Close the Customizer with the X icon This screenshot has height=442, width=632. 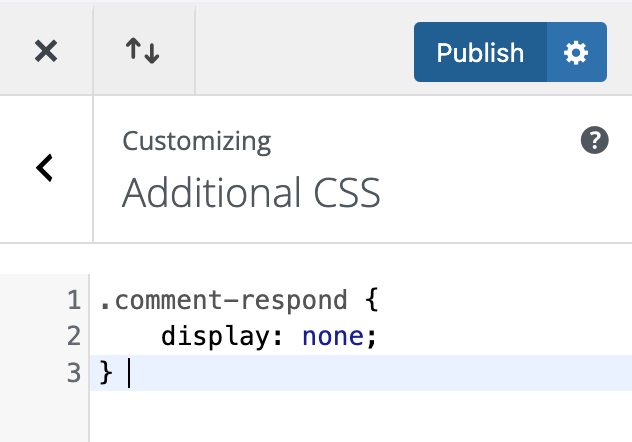(45, 52)
